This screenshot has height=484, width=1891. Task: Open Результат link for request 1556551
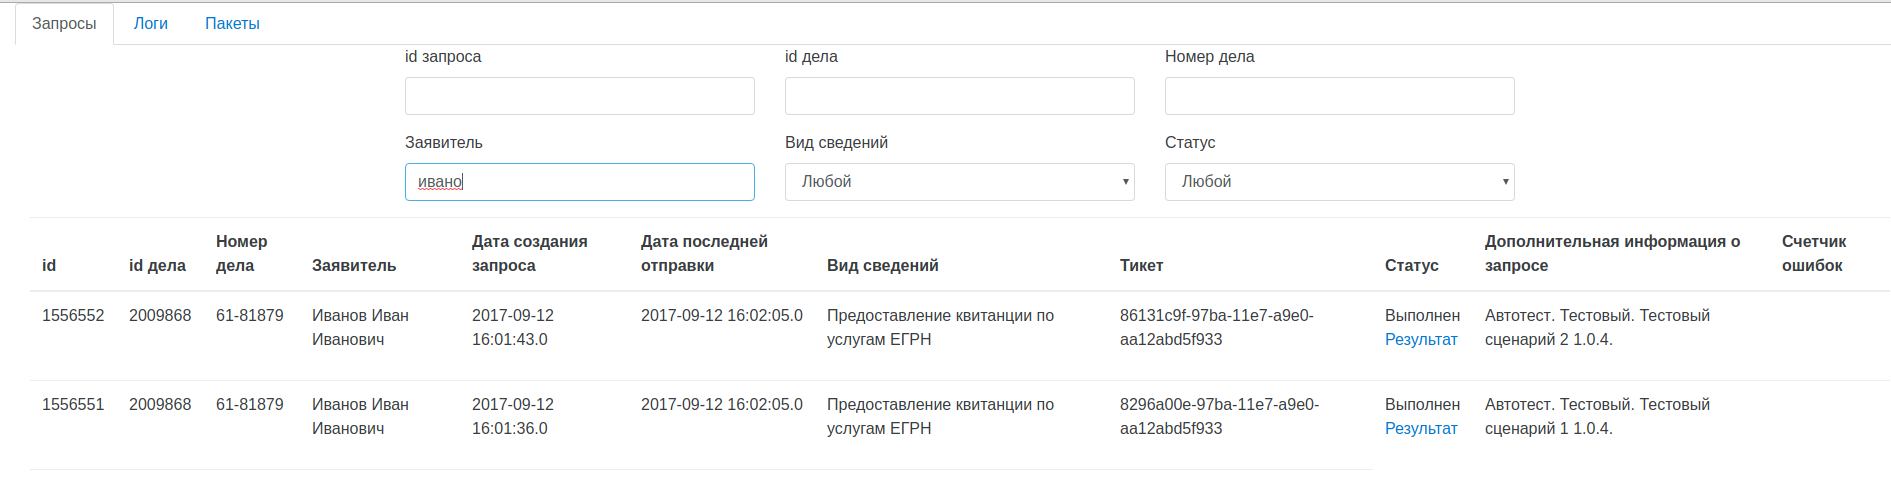[1420, 429]
